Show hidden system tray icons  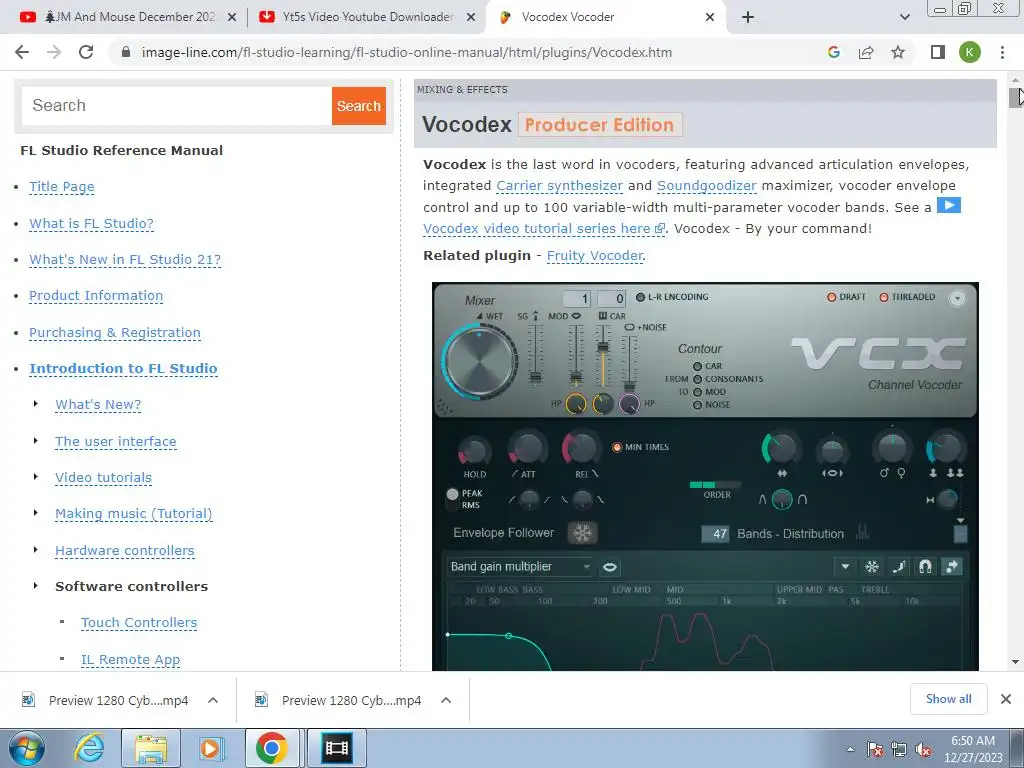[850, 750]
